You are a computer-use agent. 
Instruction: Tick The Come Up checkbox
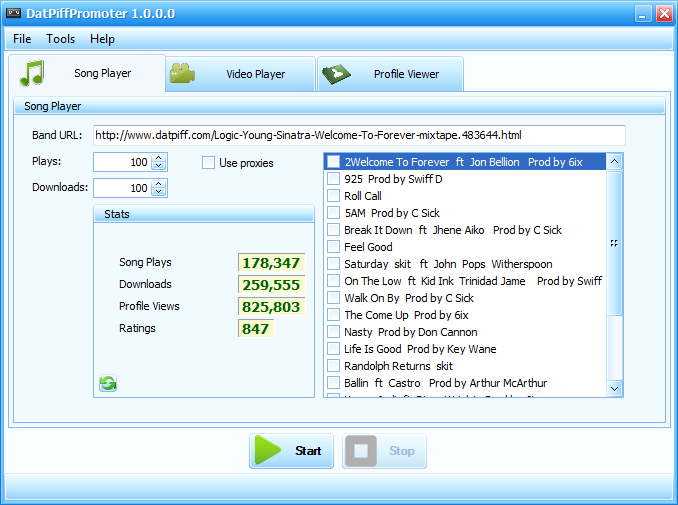pos(333,315)
